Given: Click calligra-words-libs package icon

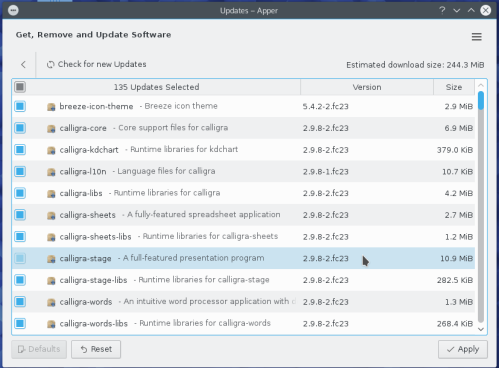Looking at the screenshot, I should click(51, 324).
